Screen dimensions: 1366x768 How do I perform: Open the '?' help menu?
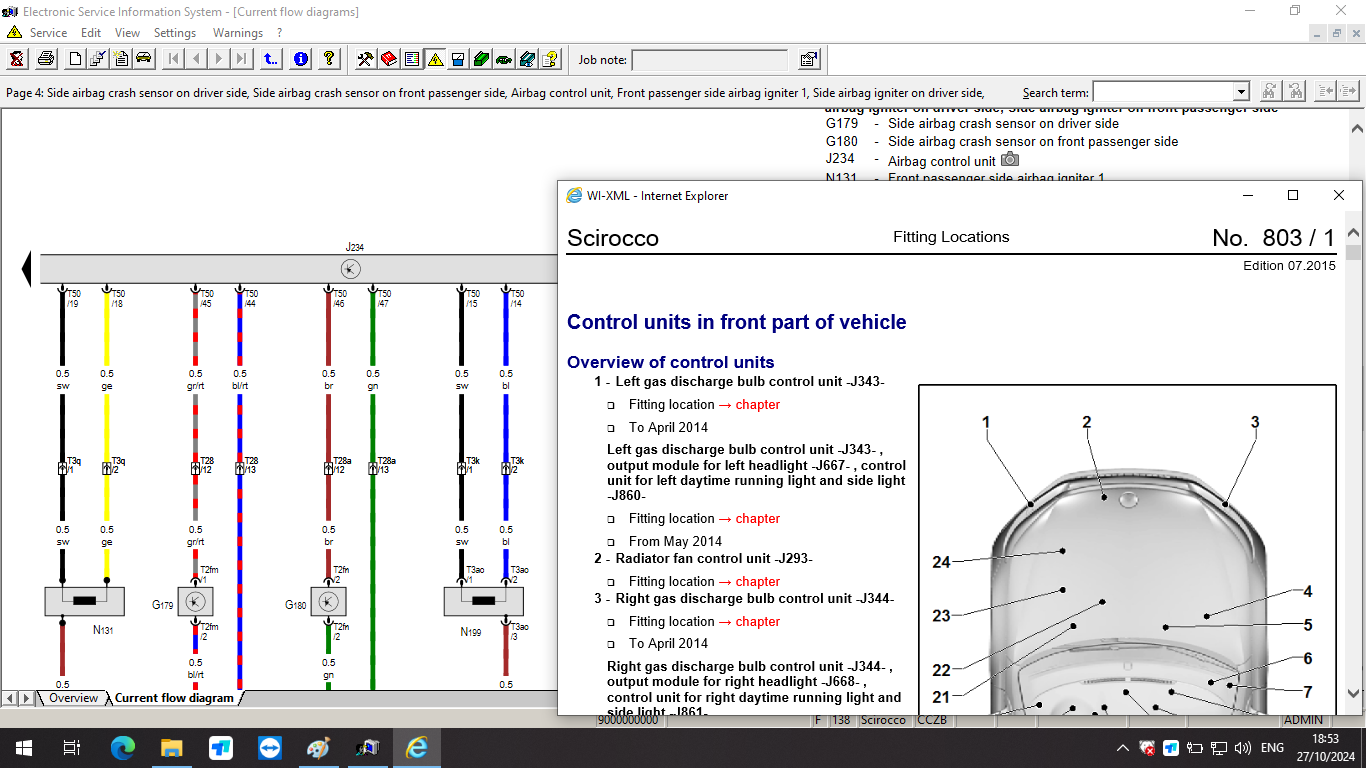coord(279,33)
